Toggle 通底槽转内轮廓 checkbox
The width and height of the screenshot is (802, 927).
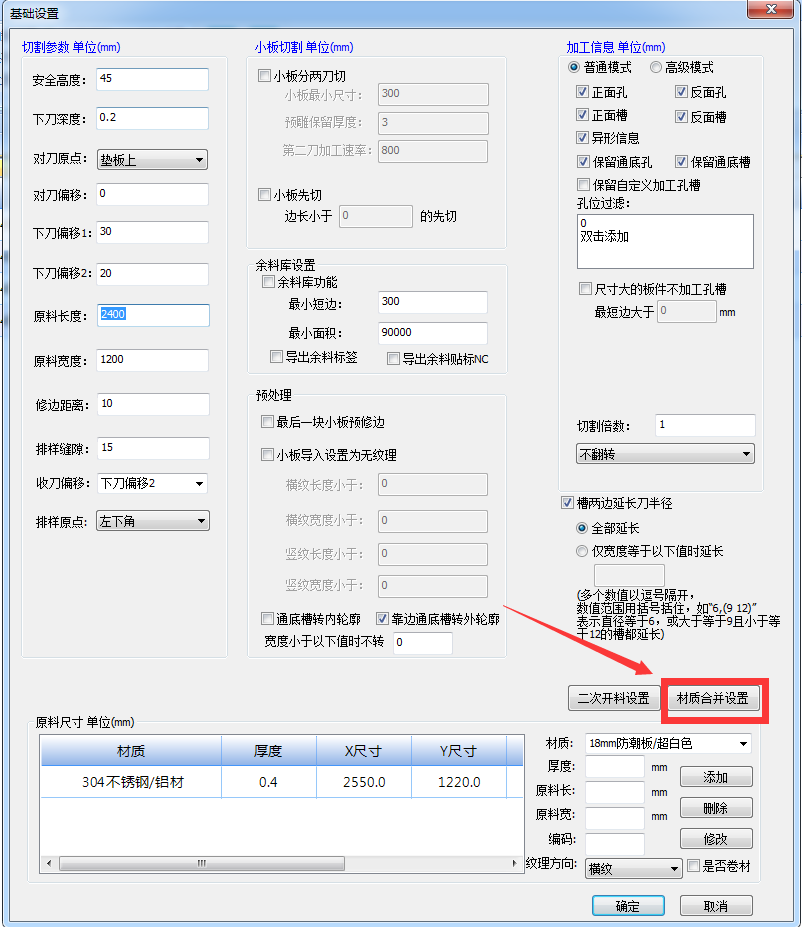click(267, 618)
